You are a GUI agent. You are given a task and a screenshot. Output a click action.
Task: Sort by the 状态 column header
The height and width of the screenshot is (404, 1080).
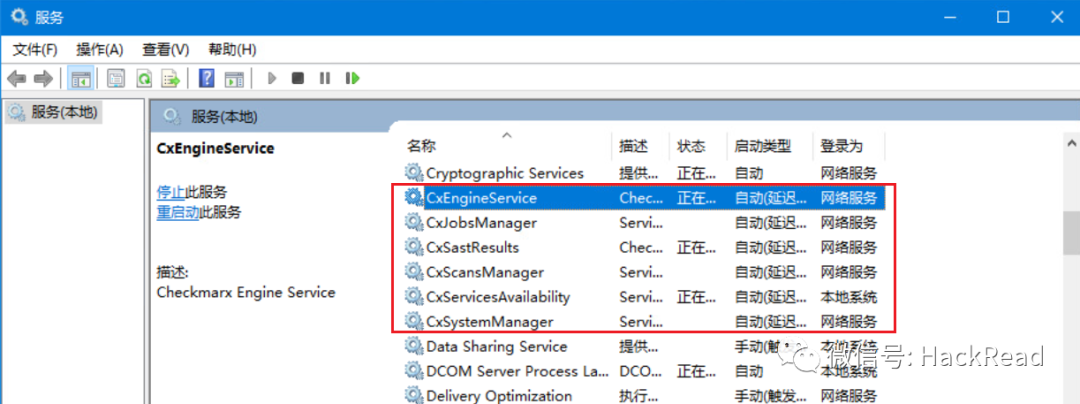[x=698, y=146]
